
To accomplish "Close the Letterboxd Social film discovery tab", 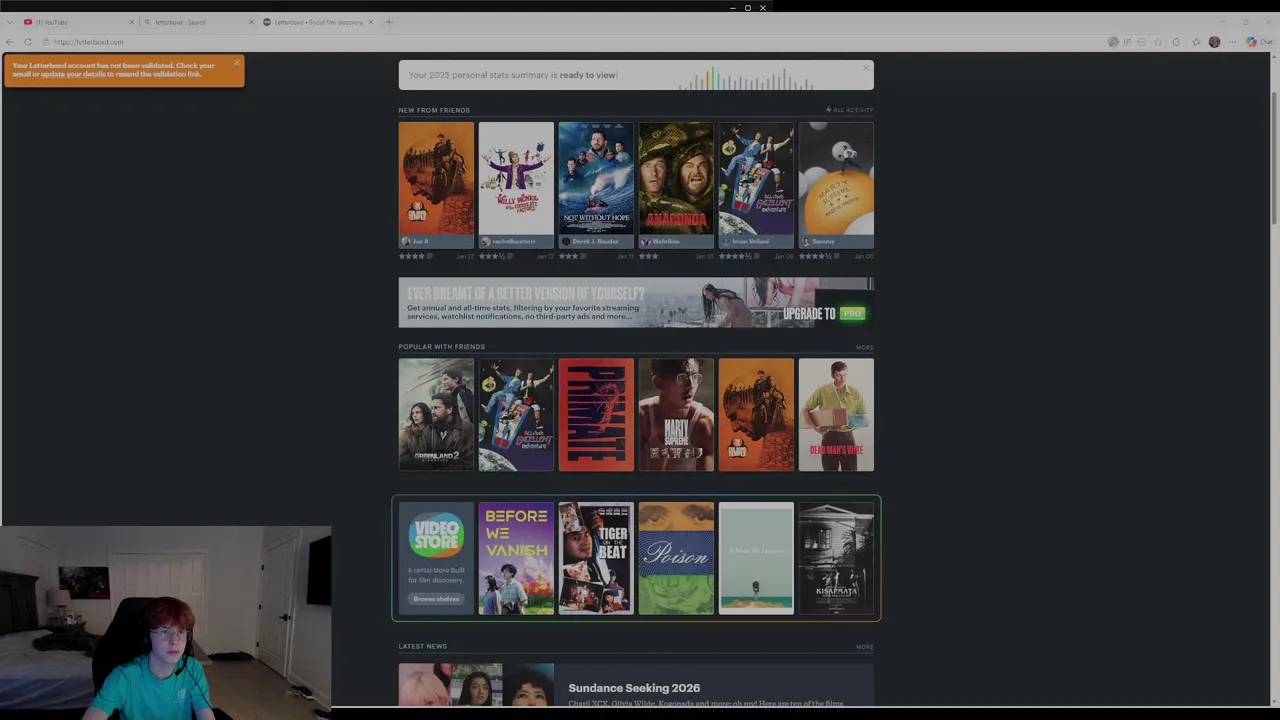I will tap(371, 22).
